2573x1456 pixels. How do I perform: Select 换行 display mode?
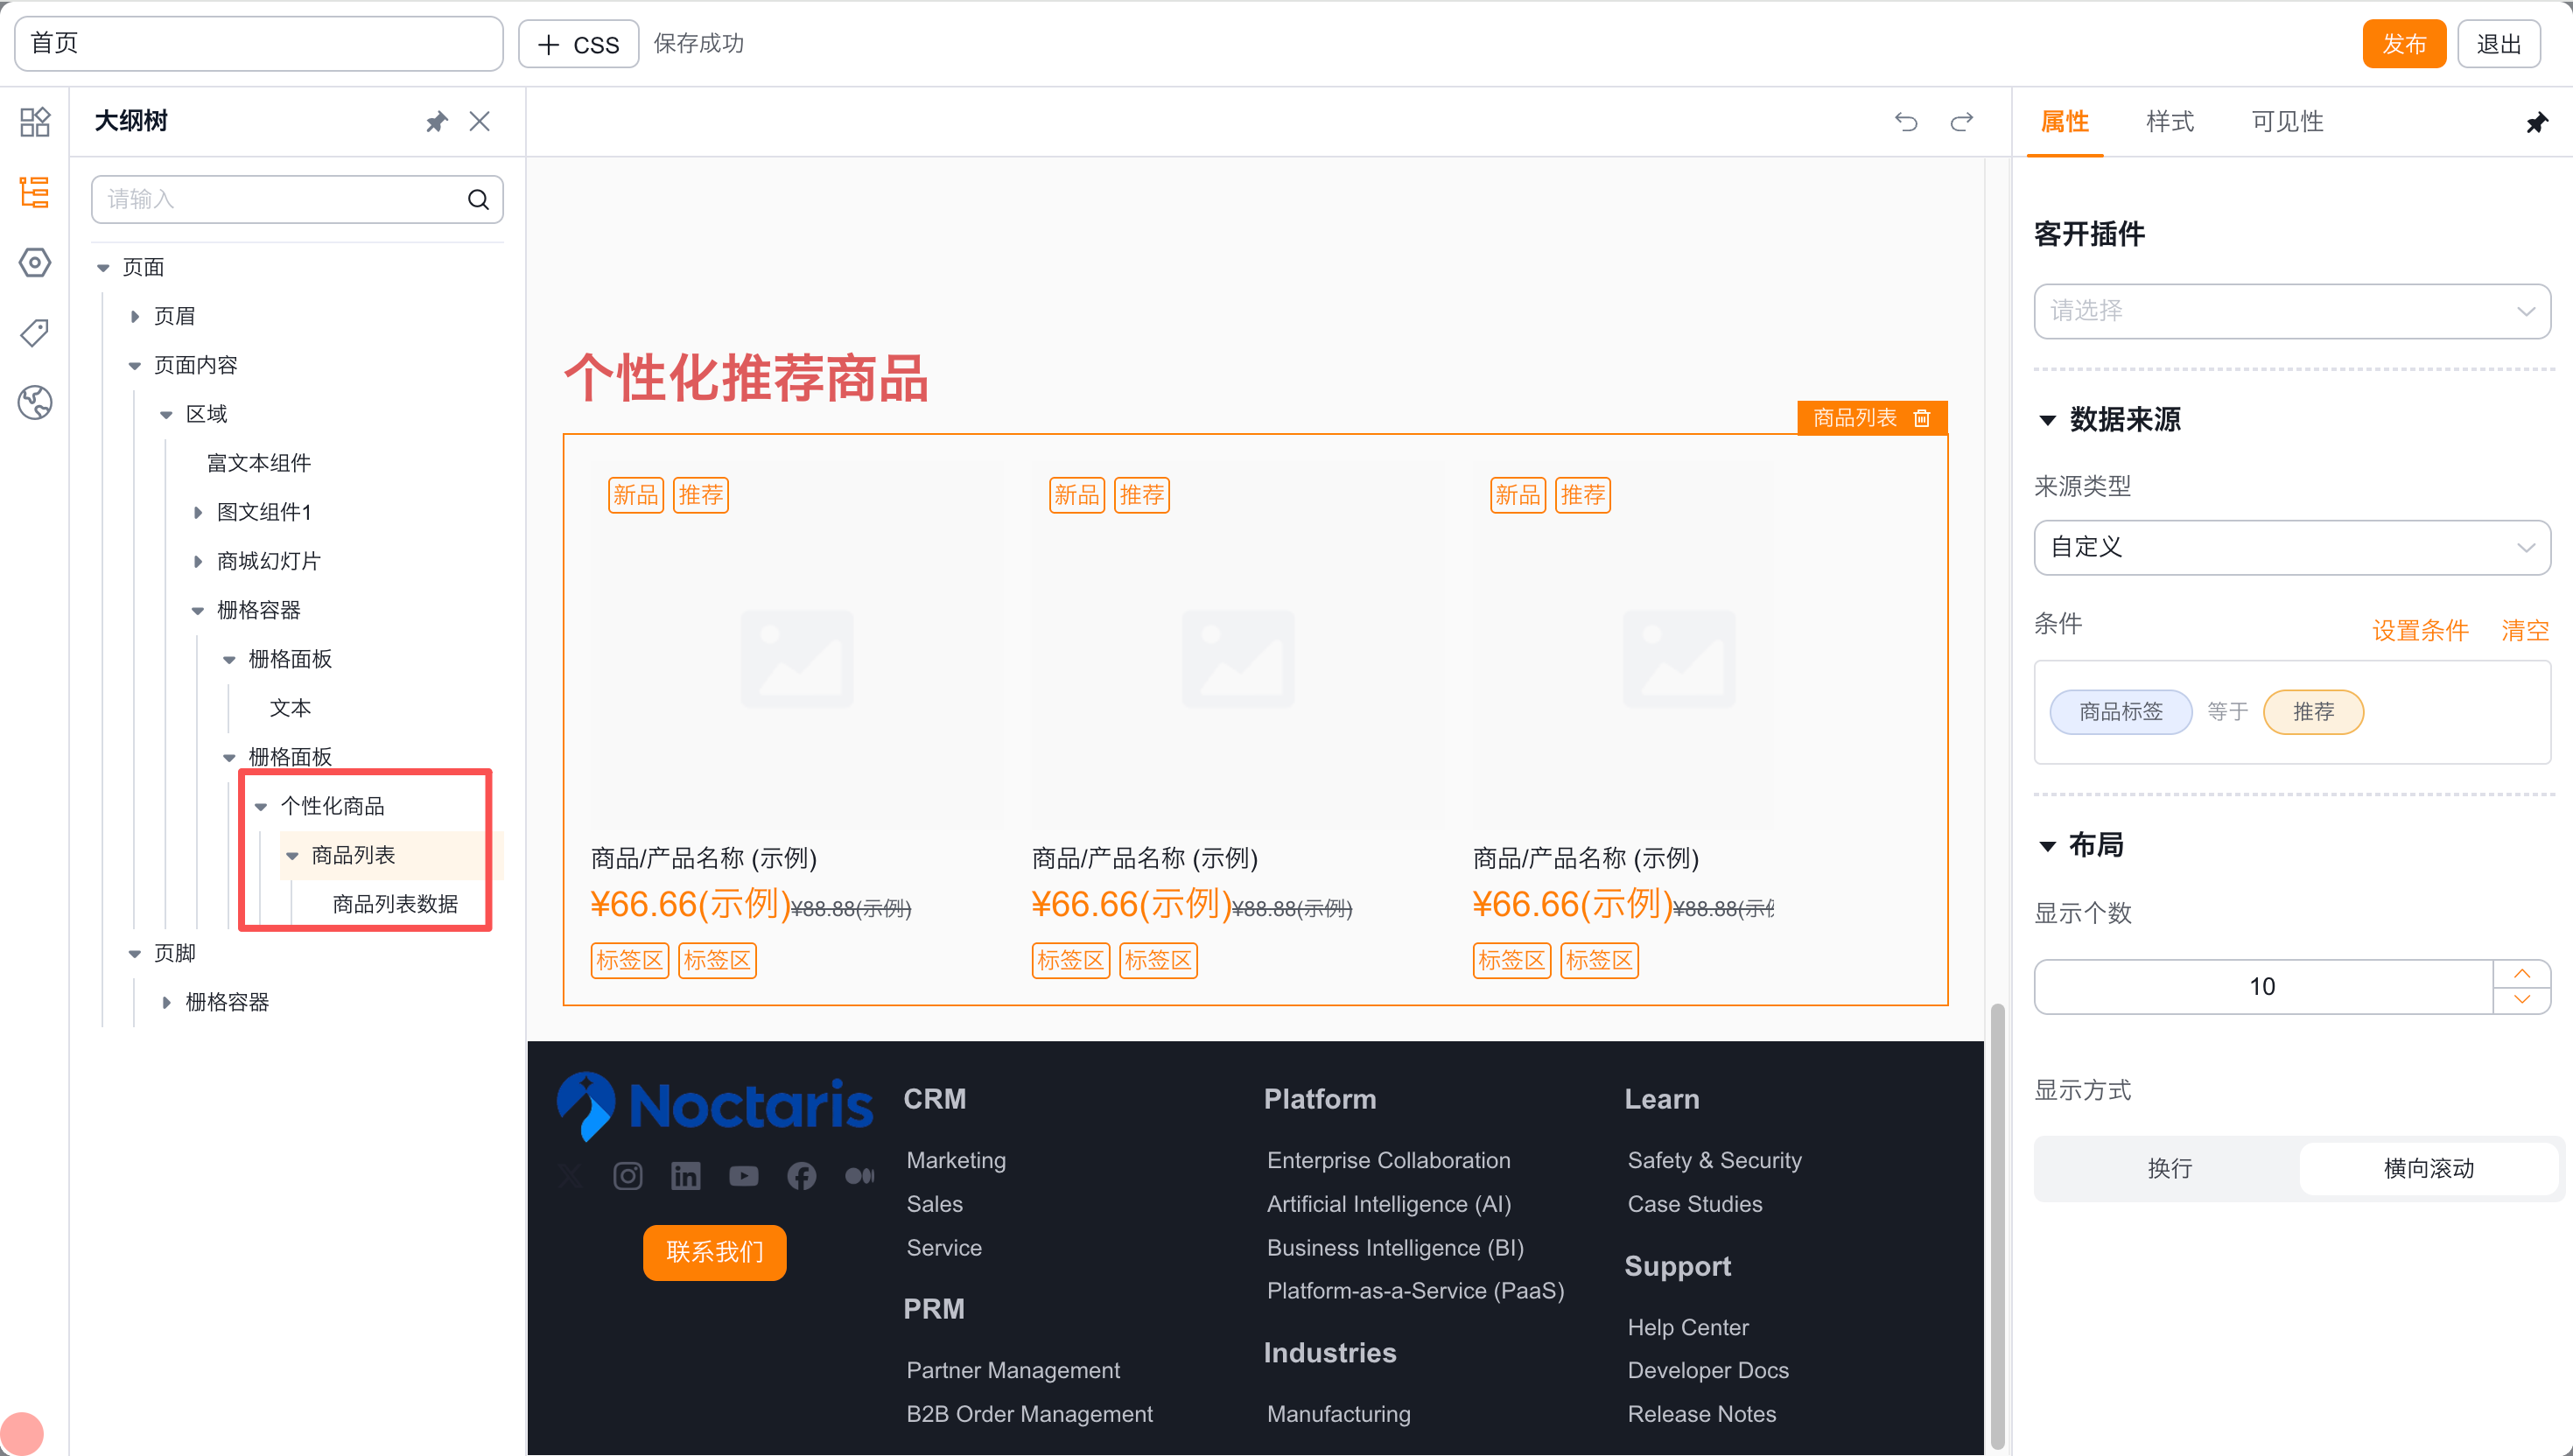(x=2169, y=1168)
